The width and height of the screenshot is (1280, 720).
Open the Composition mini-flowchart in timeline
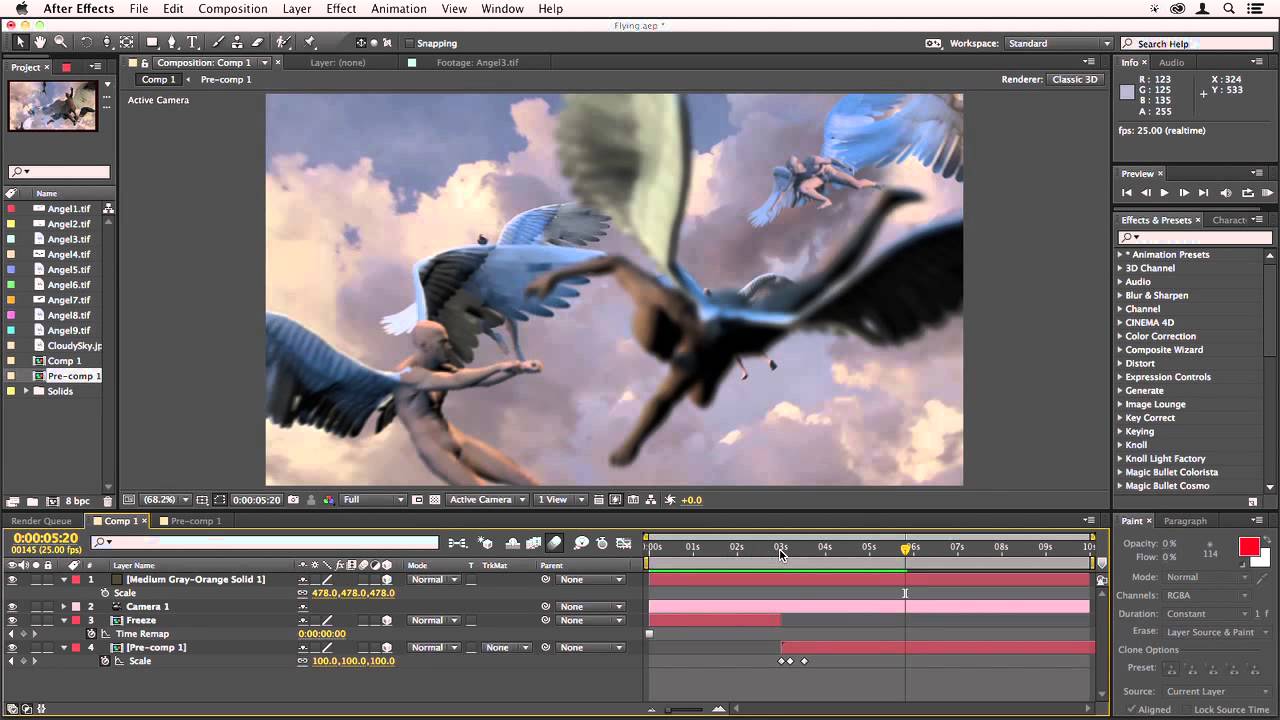tap(457, 543)
